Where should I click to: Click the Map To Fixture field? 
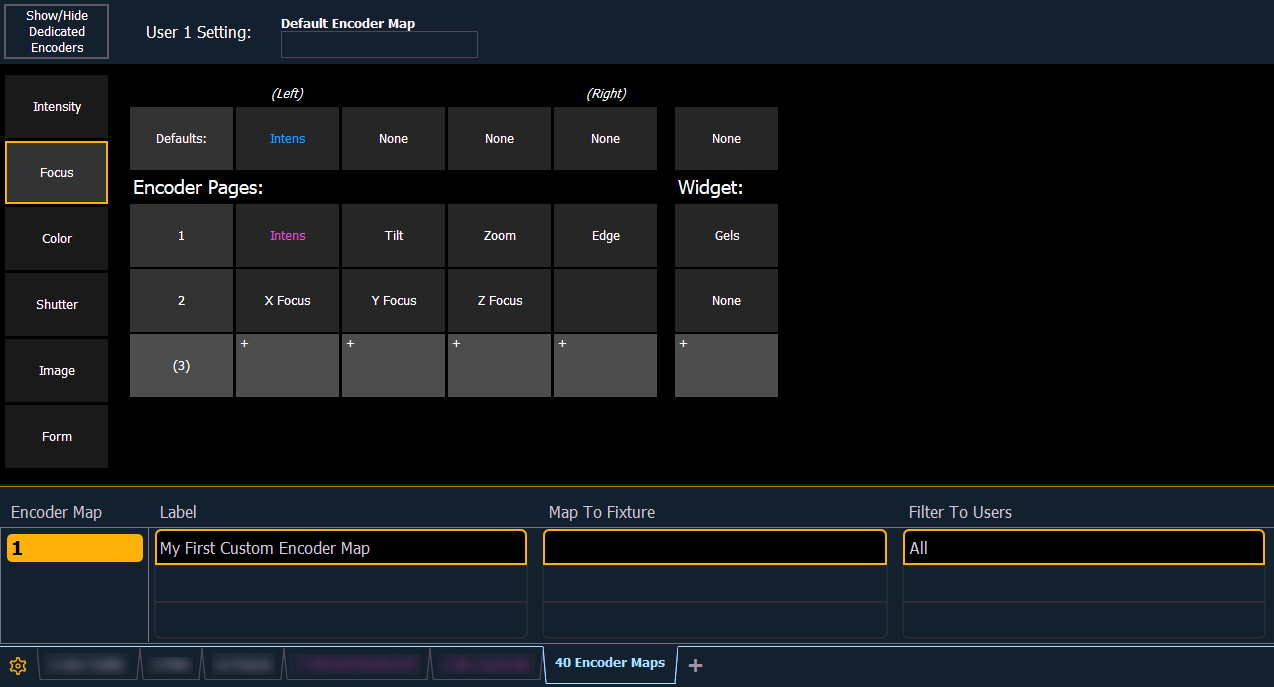[x=714, y=548]
